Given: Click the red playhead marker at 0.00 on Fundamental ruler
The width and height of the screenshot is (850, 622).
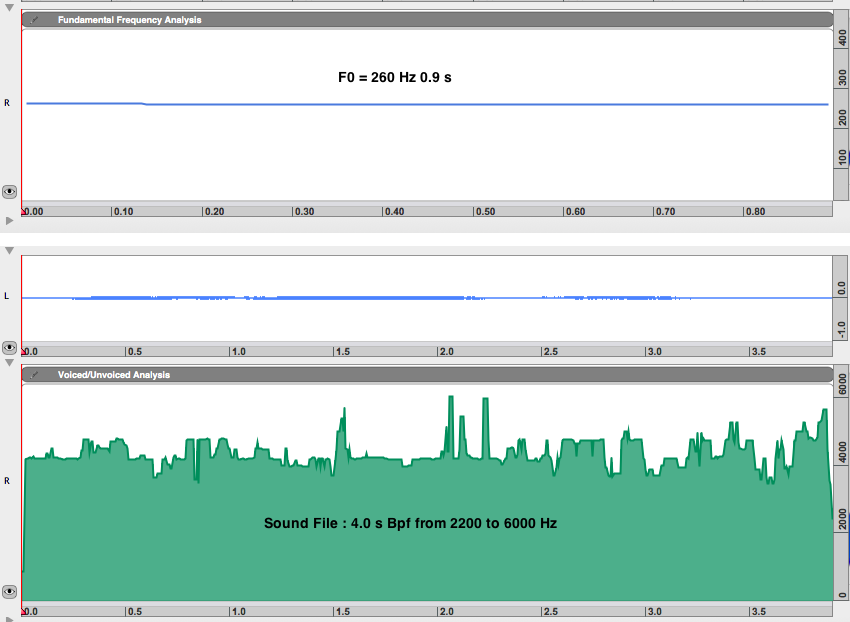Looking at the screenshot, I should (24, 211).
